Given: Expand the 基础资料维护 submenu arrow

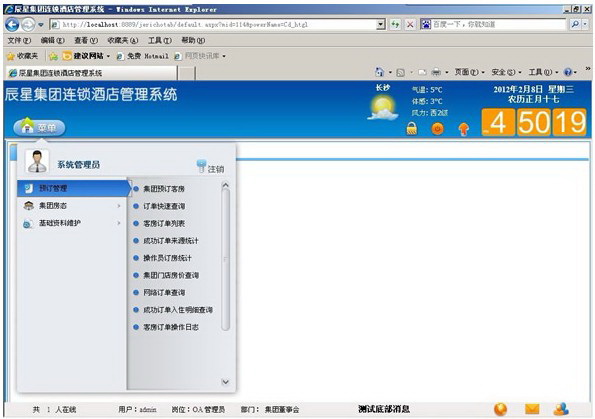Looking at the screenshot, I should pyautogui.click(x=119, y=223).
